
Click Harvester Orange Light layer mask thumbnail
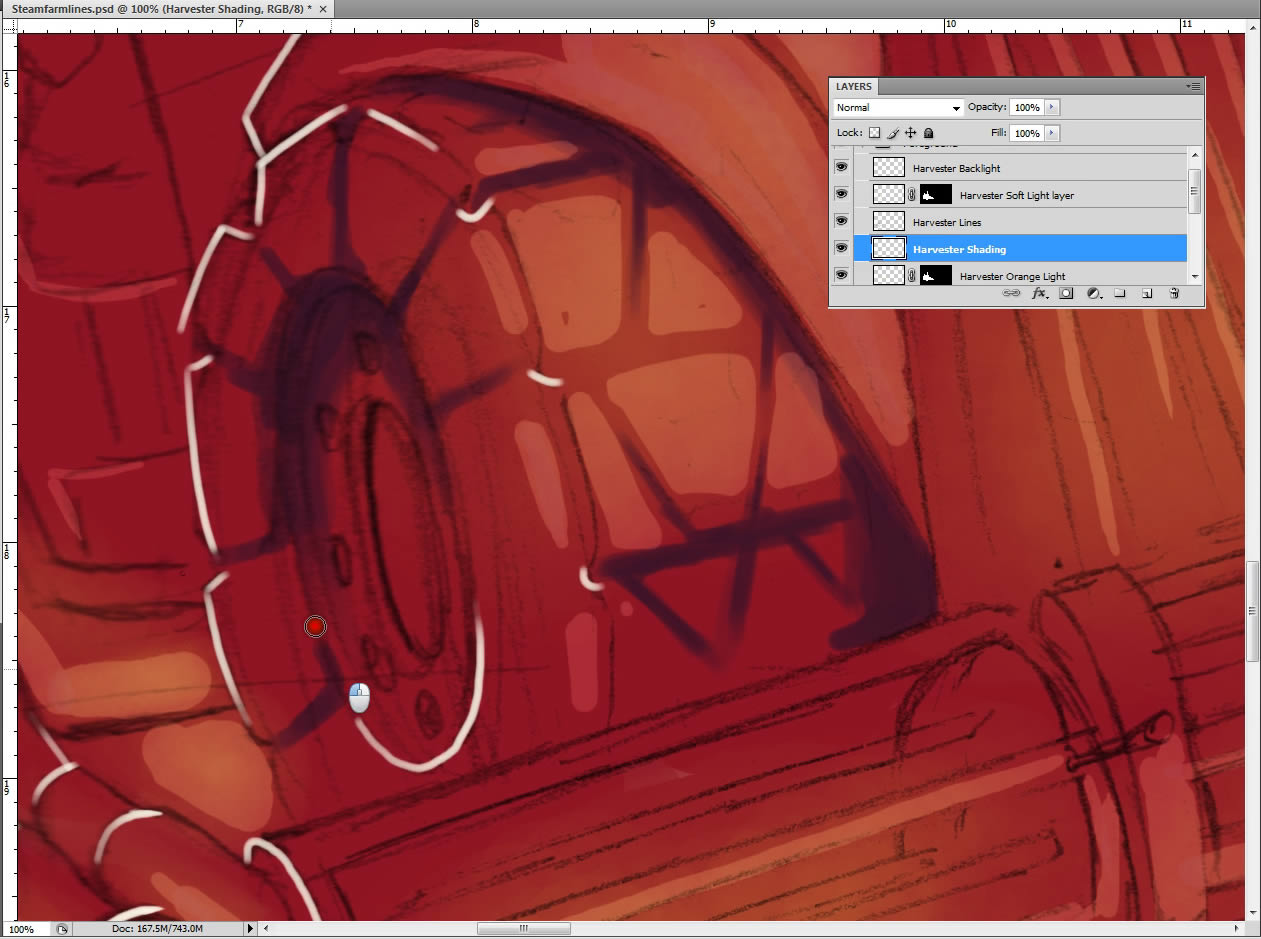[935, 275]
